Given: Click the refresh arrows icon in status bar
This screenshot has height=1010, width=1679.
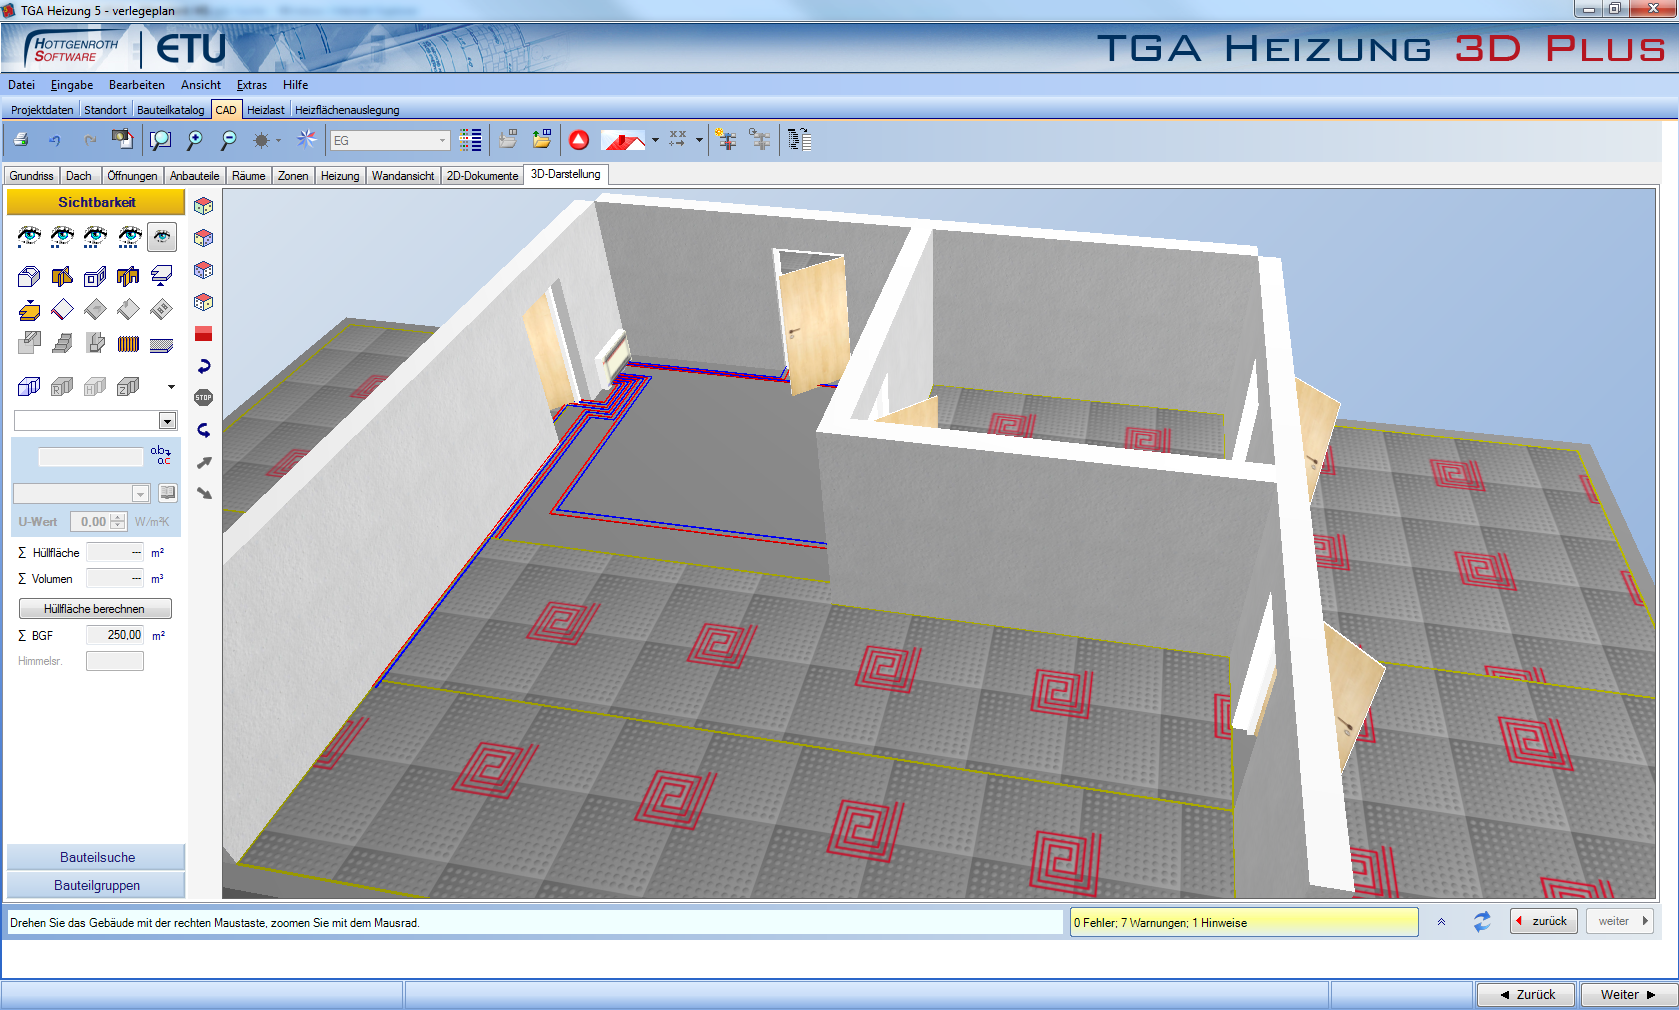Looking at the screenshot, I should click(1481, 922).
